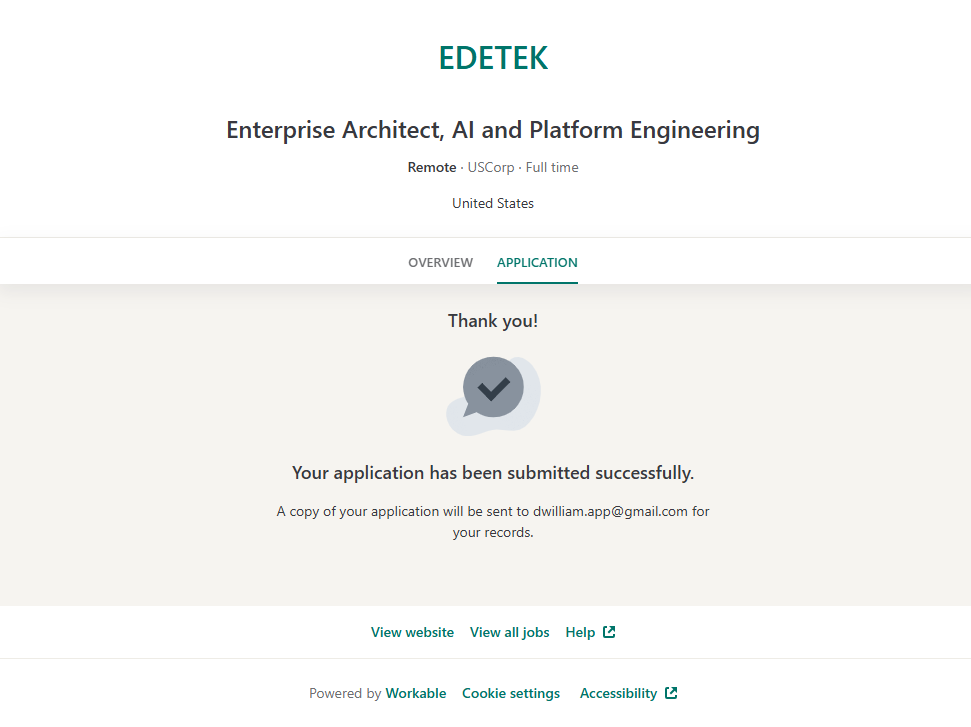Click the application submitted successfully message

pyautogui.click(x=493, y=472)
